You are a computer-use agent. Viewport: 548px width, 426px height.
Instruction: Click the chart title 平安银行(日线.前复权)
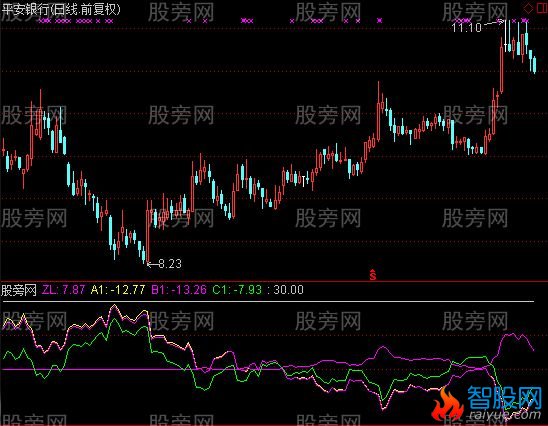pos(61,9)
